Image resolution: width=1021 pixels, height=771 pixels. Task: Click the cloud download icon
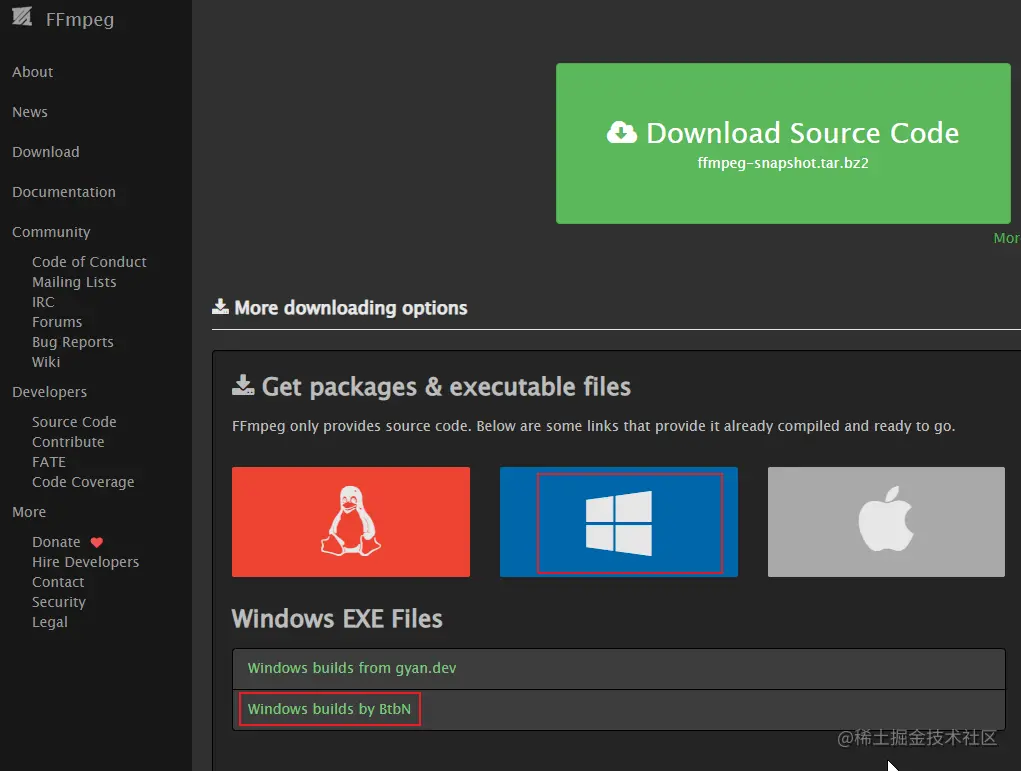pyautogui.click(x=622, y=133)
